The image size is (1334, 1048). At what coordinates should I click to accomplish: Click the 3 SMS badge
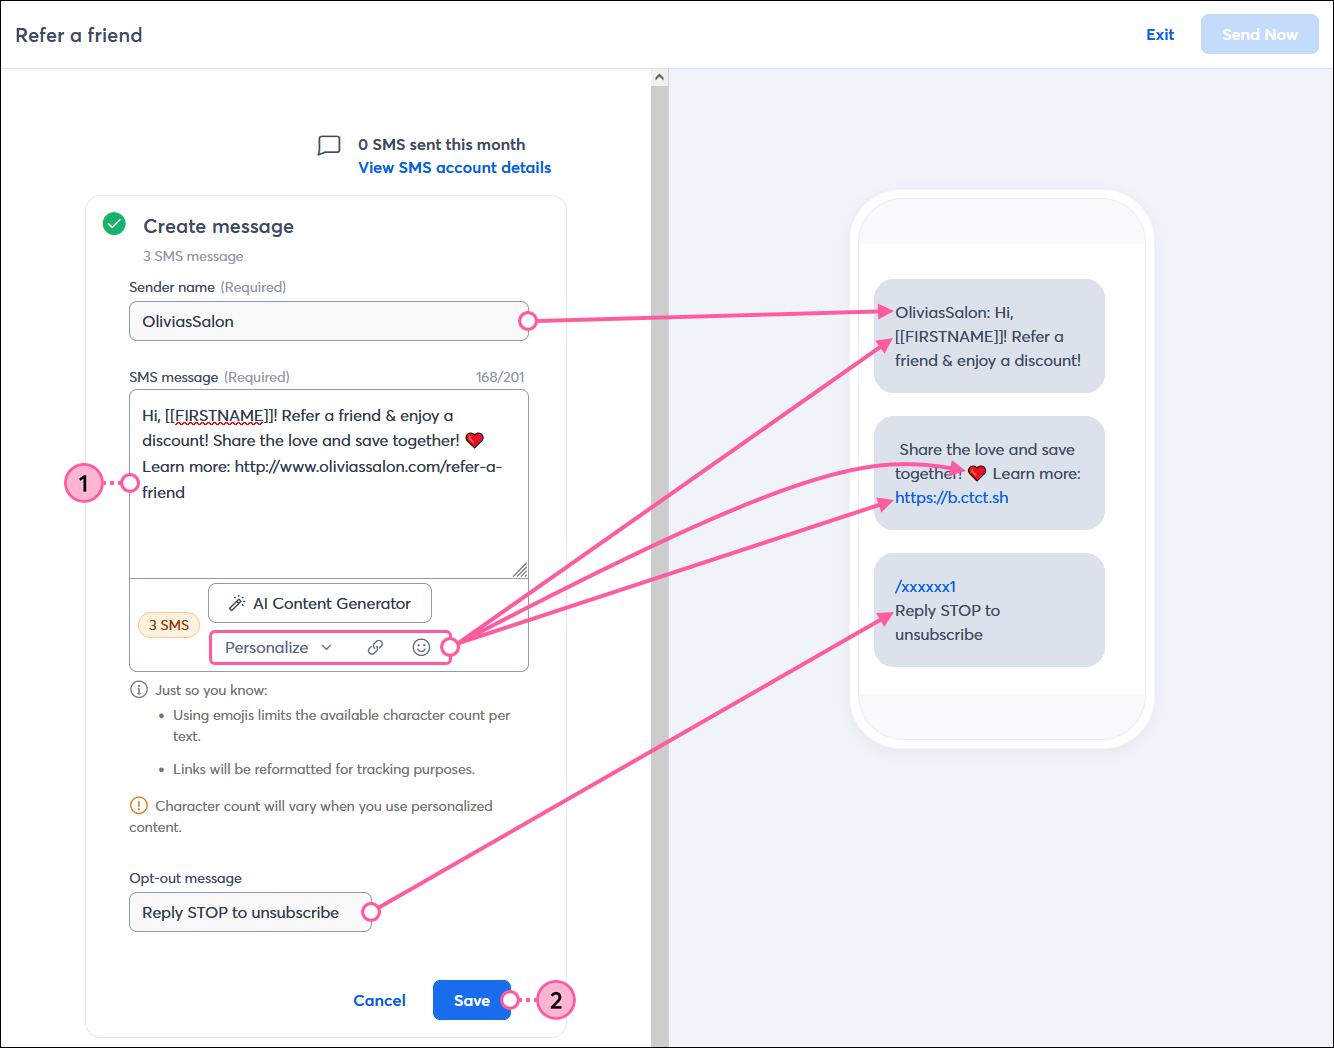click(x=169, y=625)
